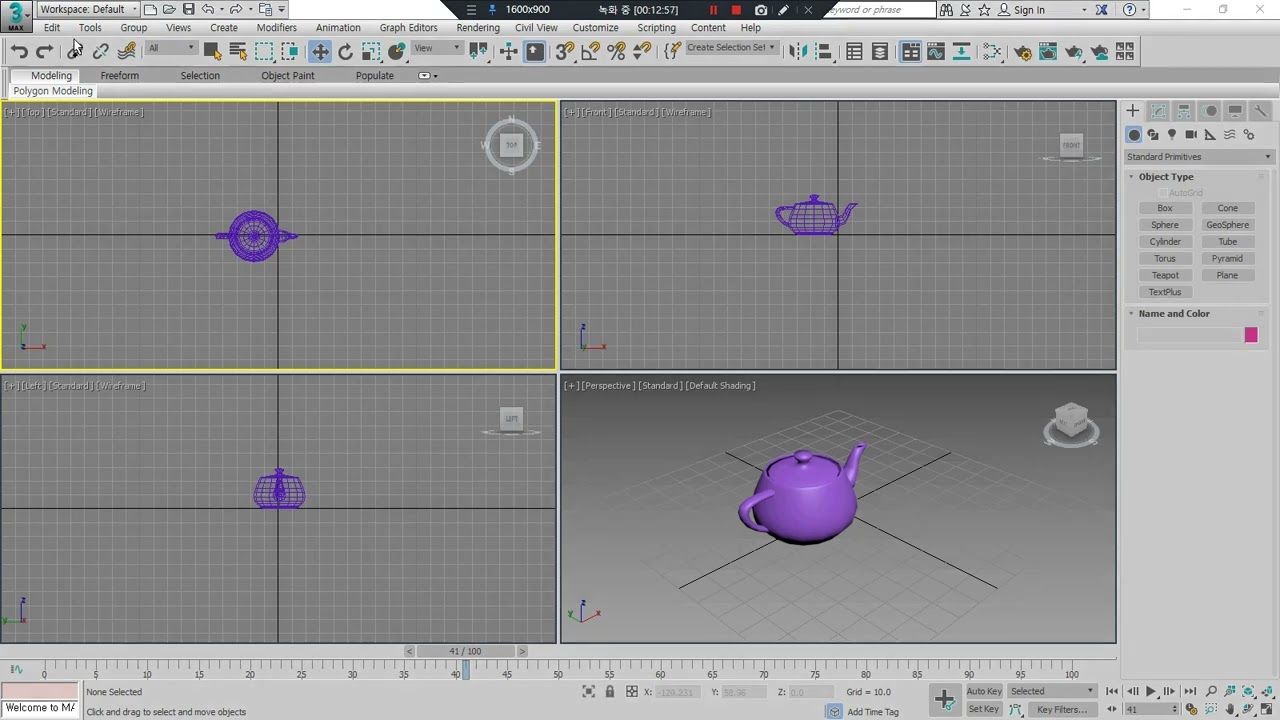
Task: Switch to the Modify panel tab
Action: pyautogui.click(x=1158, y=111)
